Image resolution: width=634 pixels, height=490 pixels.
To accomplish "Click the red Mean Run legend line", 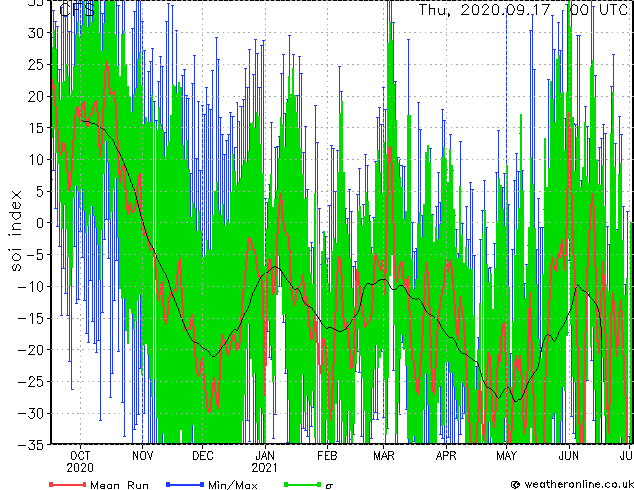I will pos(68,484).
